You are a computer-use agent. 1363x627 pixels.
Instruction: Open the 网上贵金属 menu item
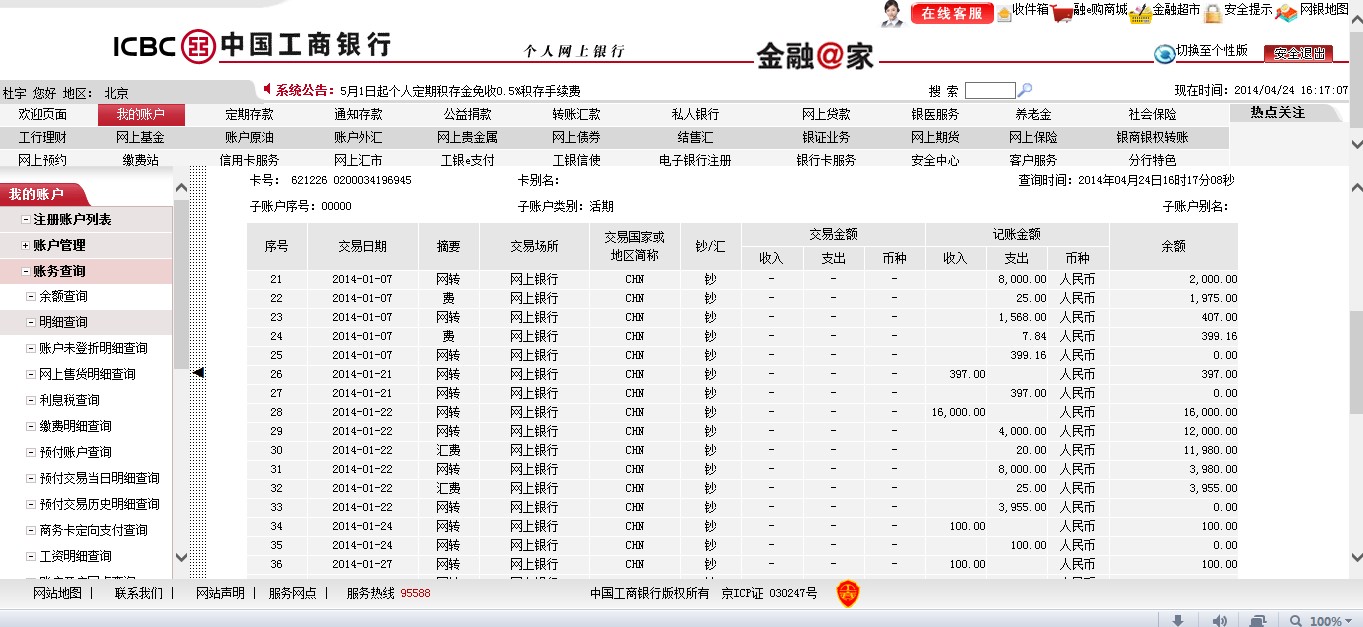[x=467, y=138]
